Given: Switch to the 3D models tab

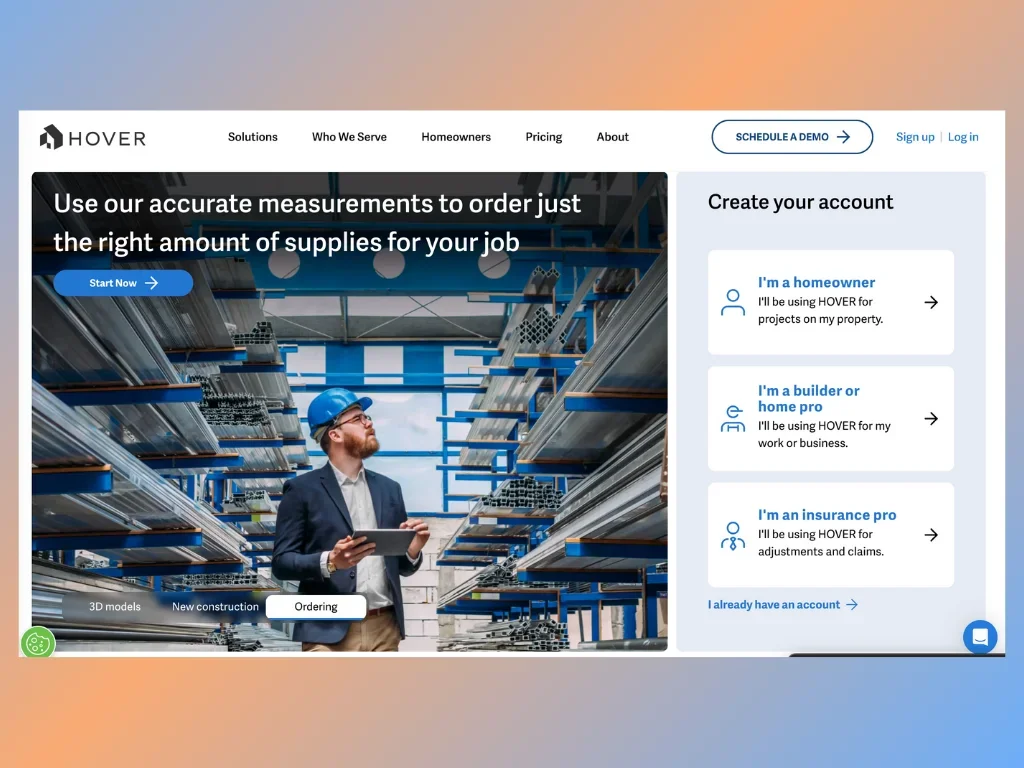Looking at the screenshot, I should click(115, 607).
